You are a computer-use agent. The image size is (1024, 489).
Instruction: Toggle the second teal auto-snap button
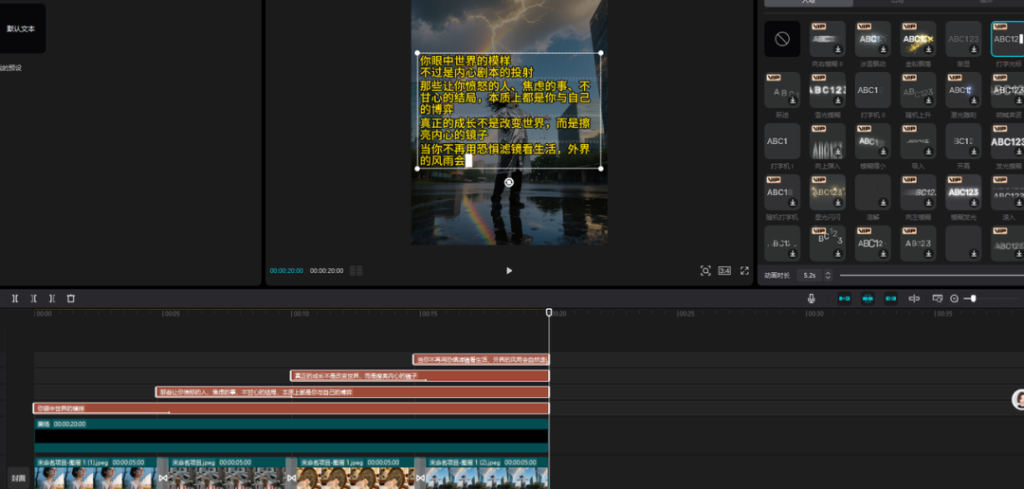(867, 298)
